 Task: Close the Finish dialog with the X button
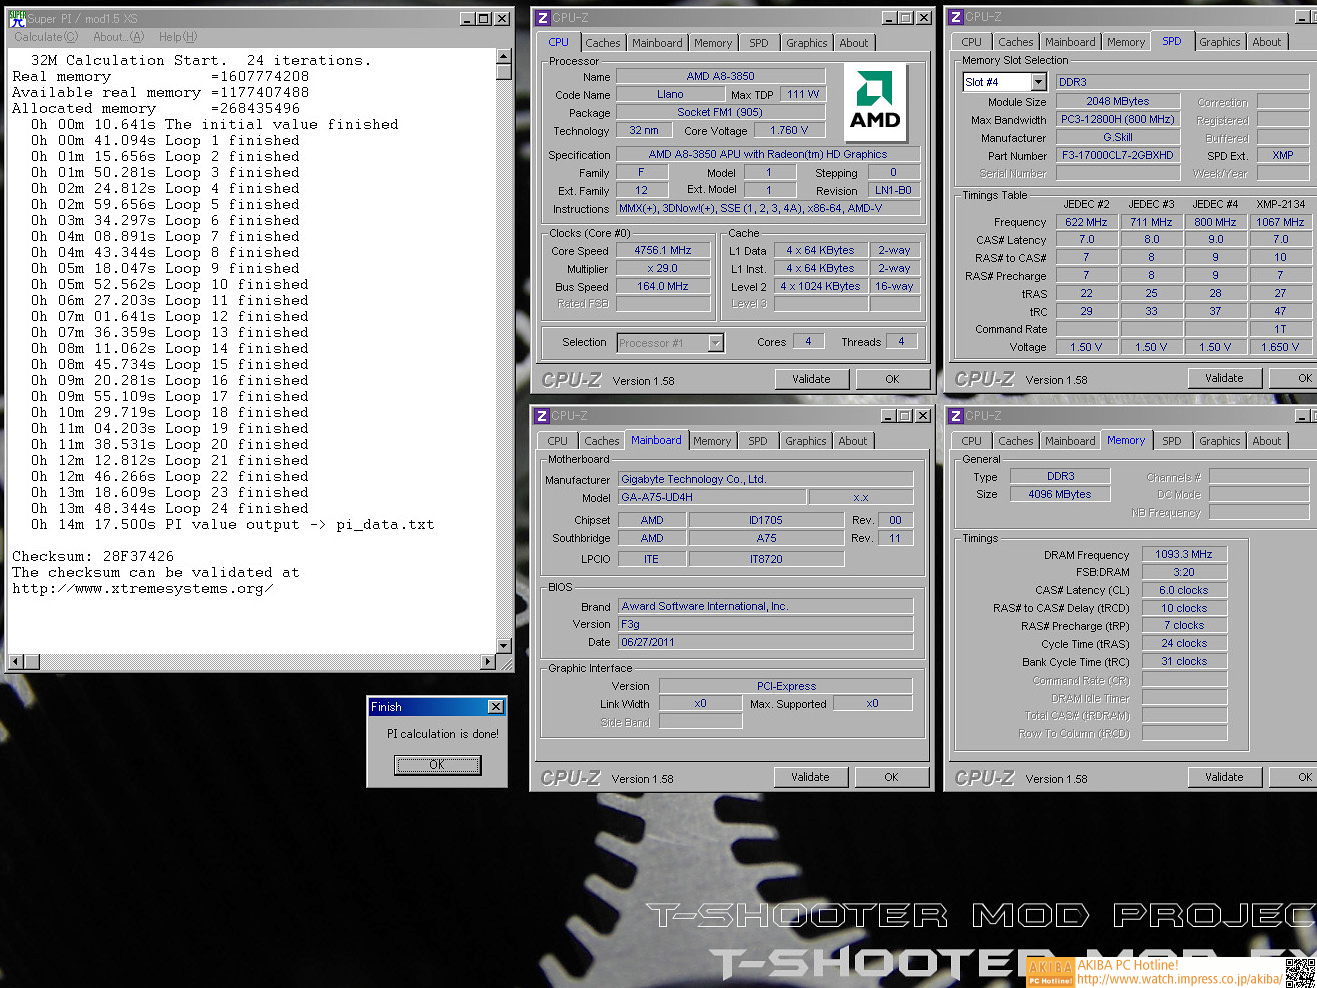click(495, 707)
